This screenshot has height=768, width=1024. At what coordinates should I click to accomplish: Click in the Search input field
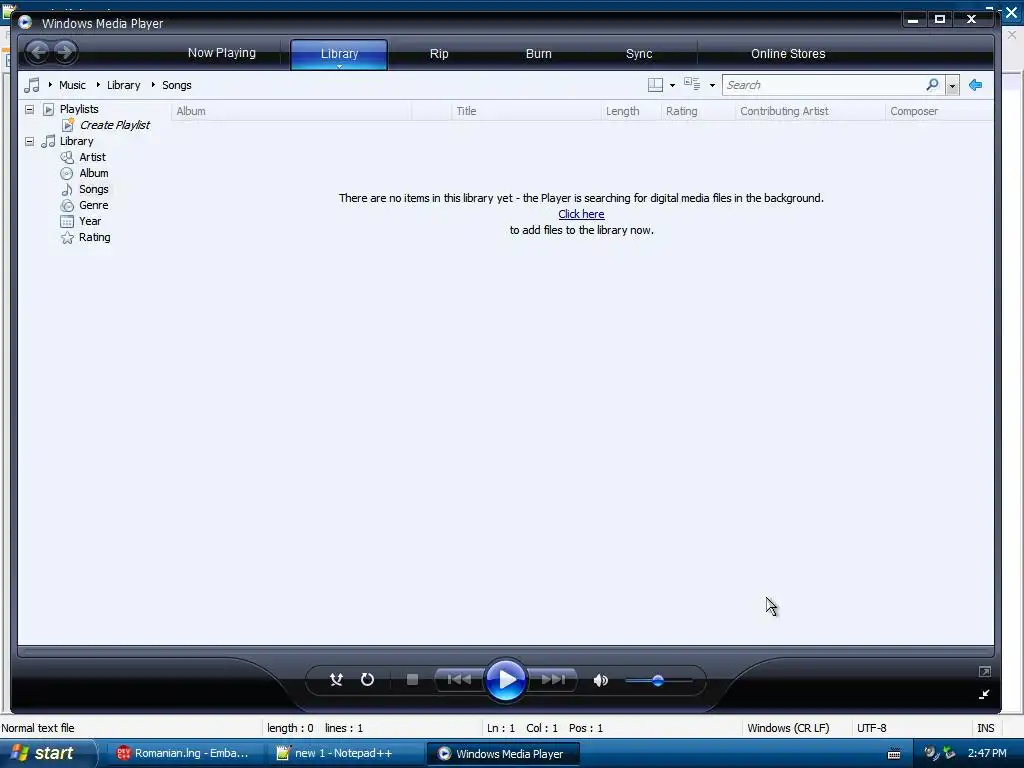824,85
